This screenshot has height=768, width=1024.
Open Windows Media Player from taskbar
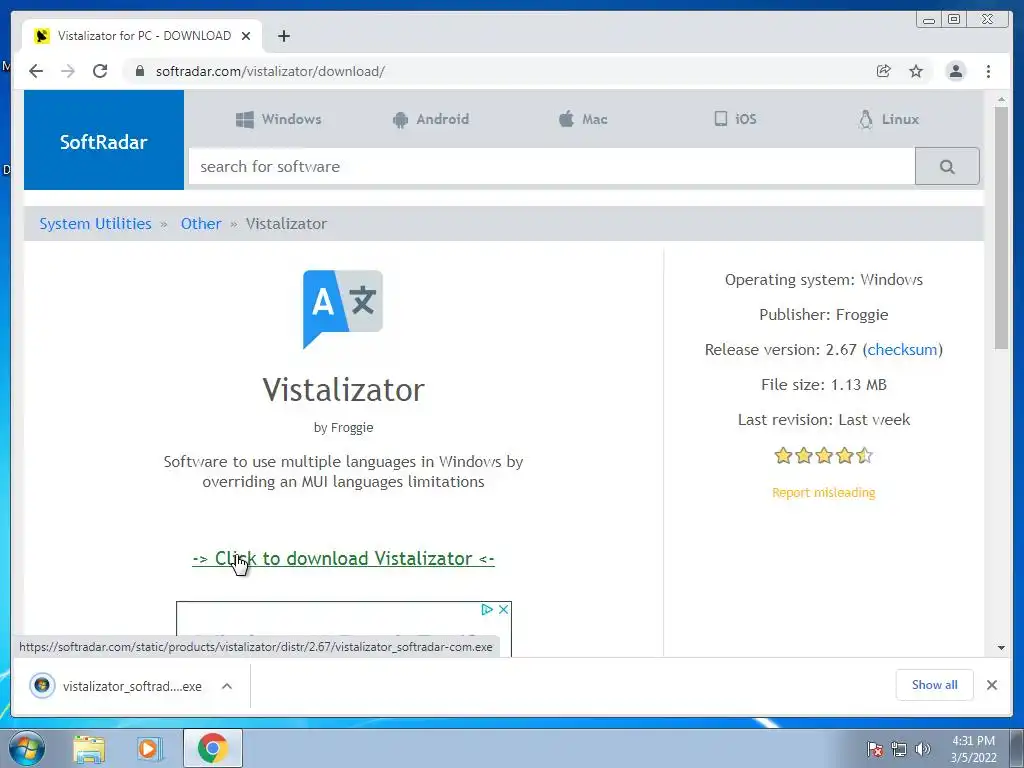tap(150, 749)
